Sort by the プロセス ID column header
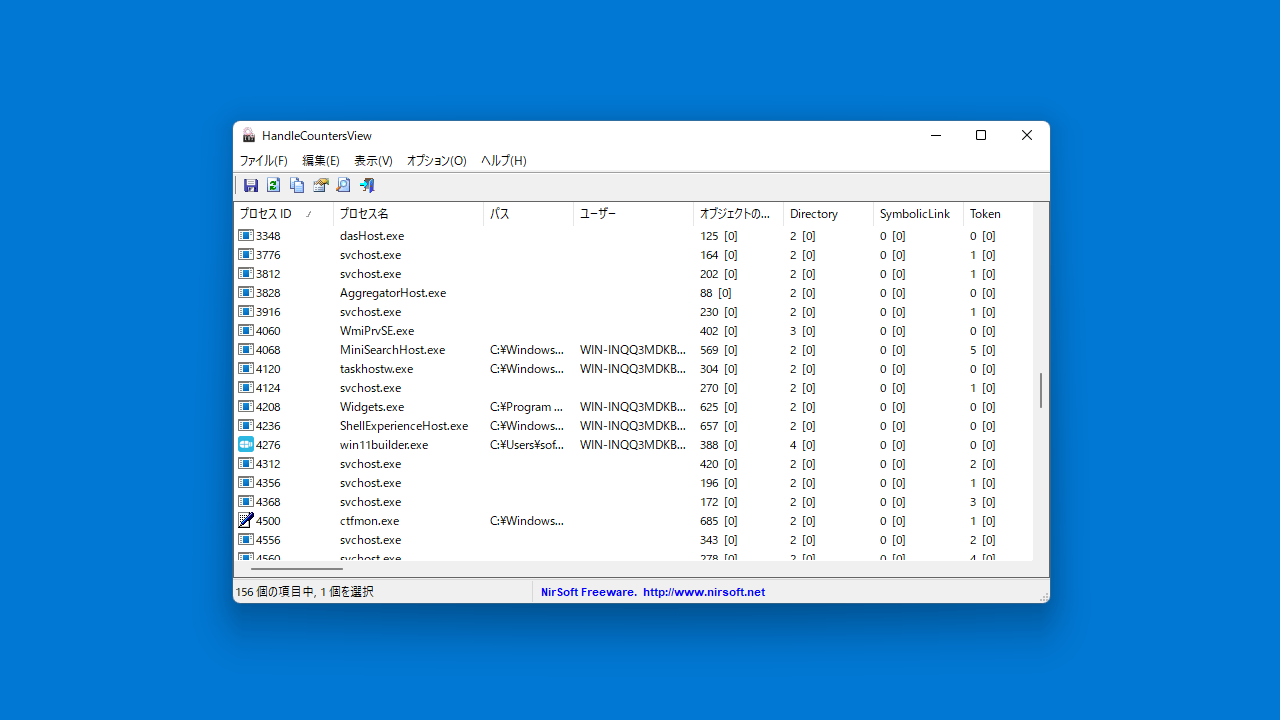 (x=284, y=214)
